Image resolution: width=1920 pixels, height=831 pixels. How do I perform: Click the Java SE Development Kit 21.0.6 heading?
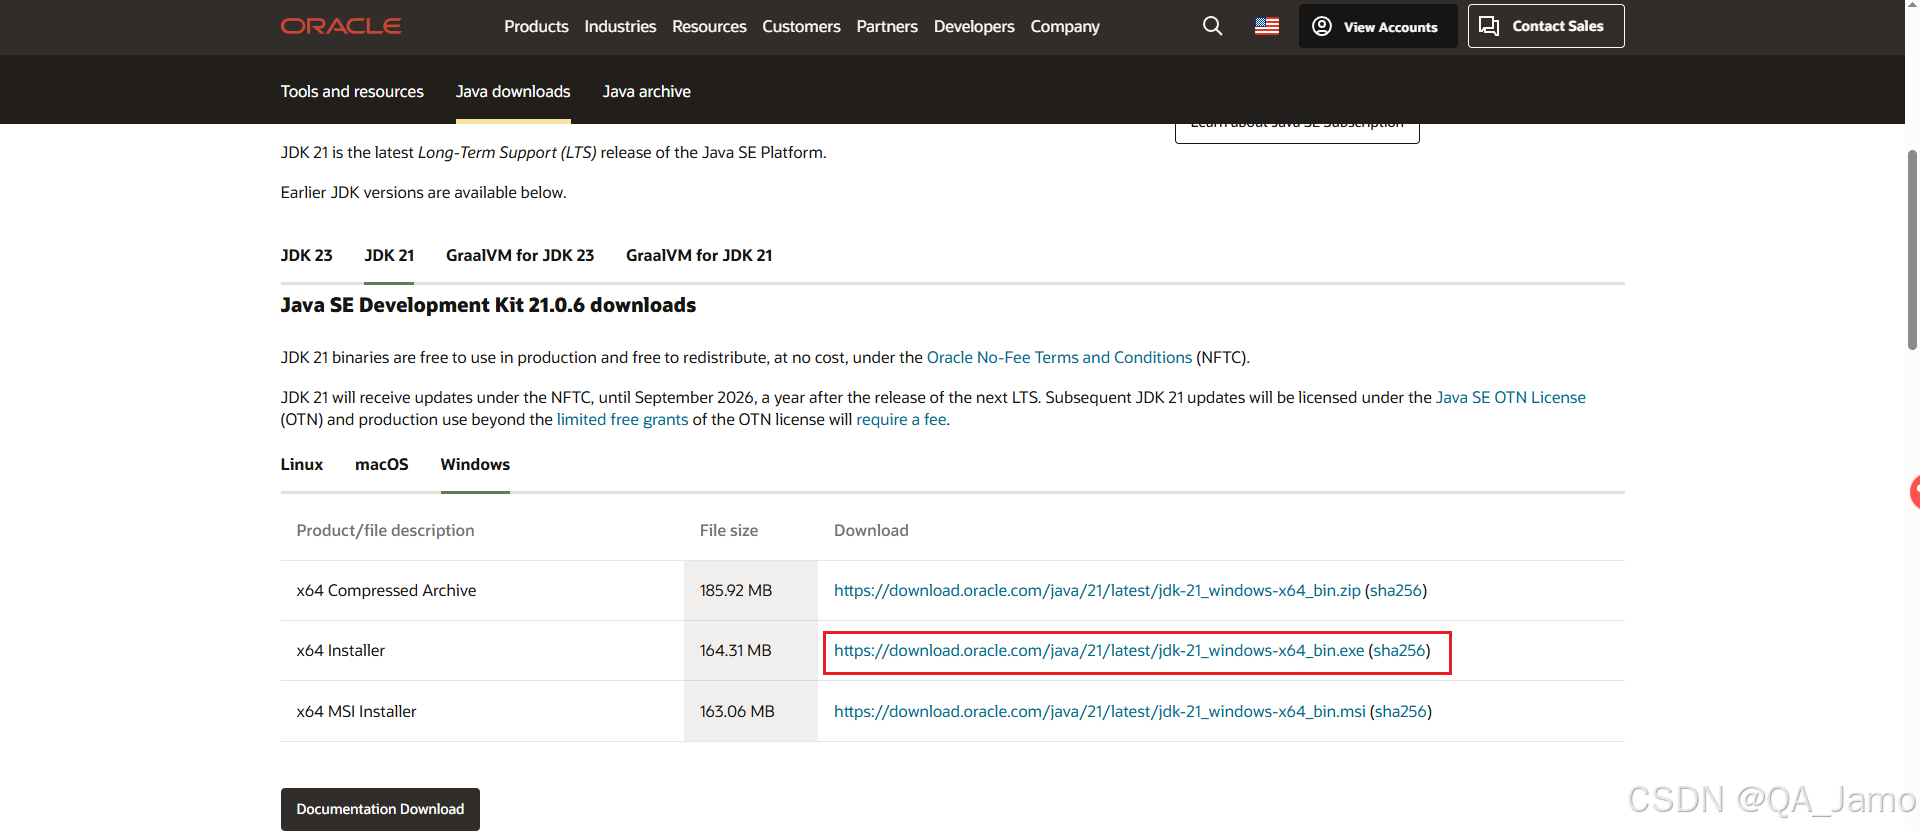click(x=488, y=305)
